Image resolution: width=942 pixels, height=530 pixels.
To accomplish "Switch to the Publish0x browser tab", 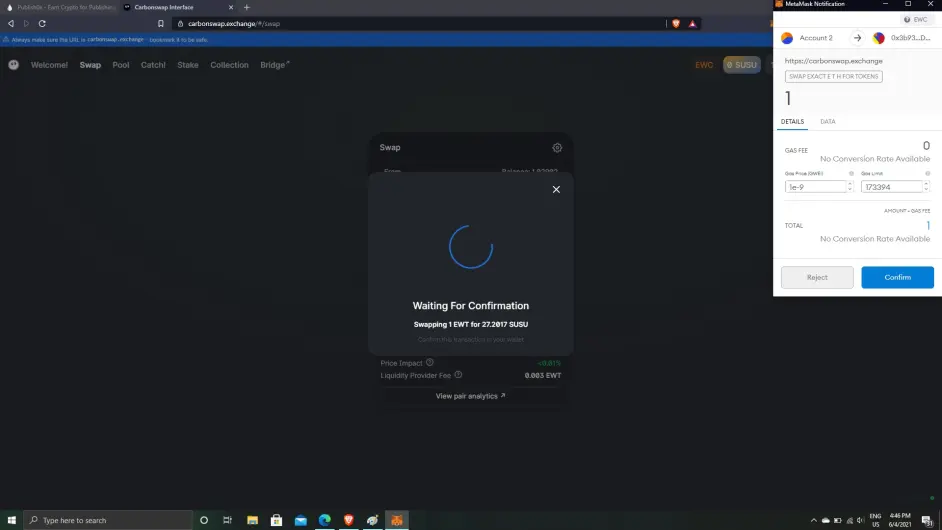I will (x=61, y=7).
